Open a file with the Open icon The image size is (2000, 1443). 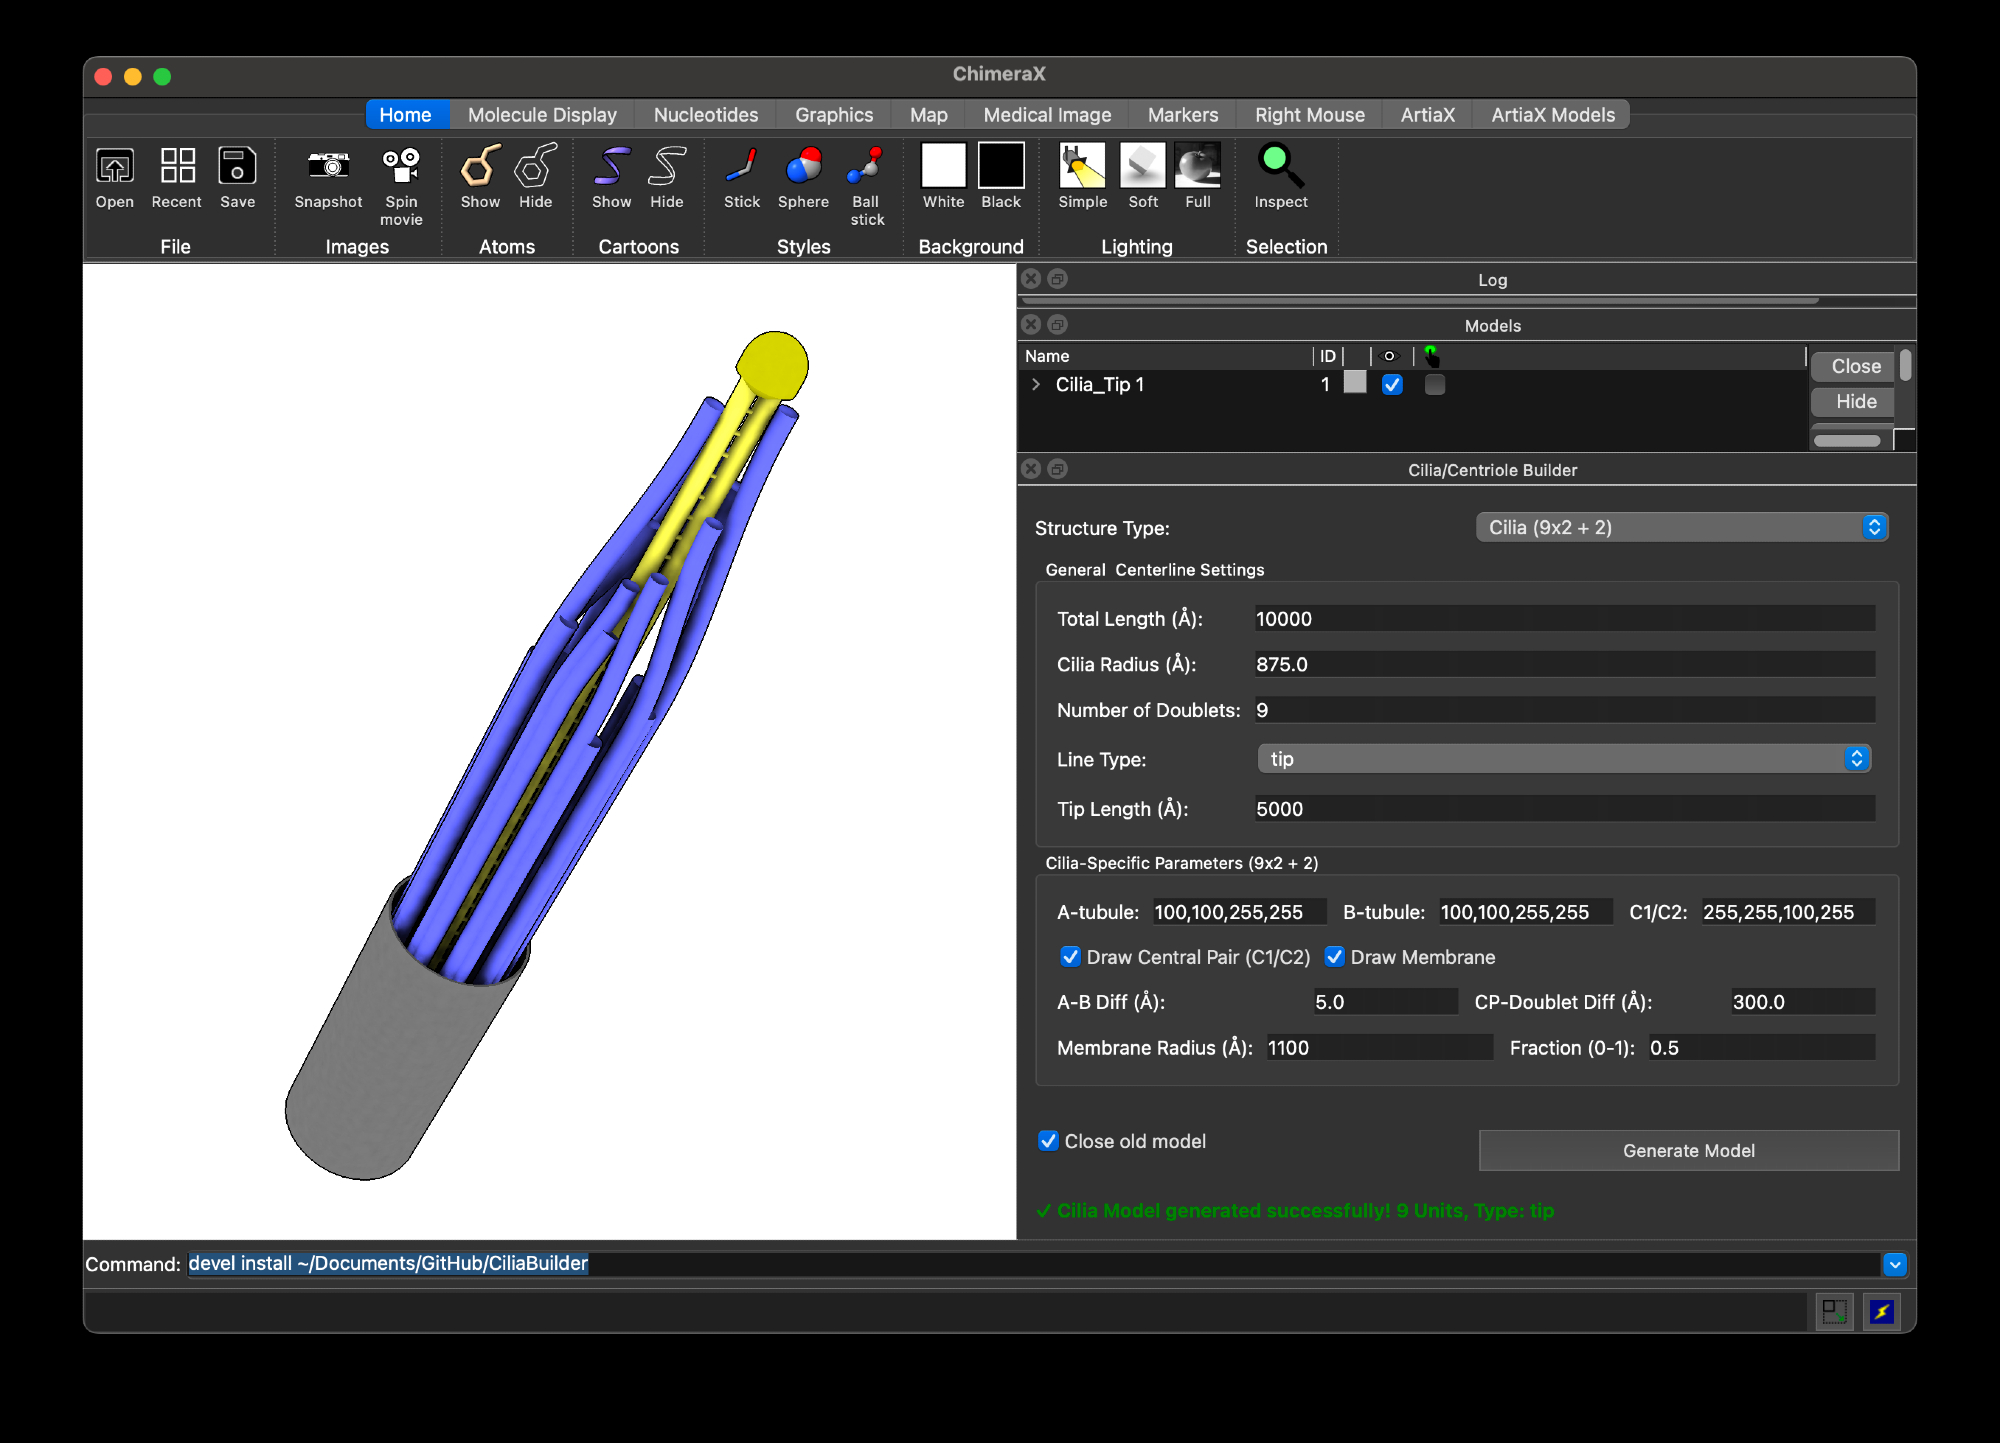(114, 167)
